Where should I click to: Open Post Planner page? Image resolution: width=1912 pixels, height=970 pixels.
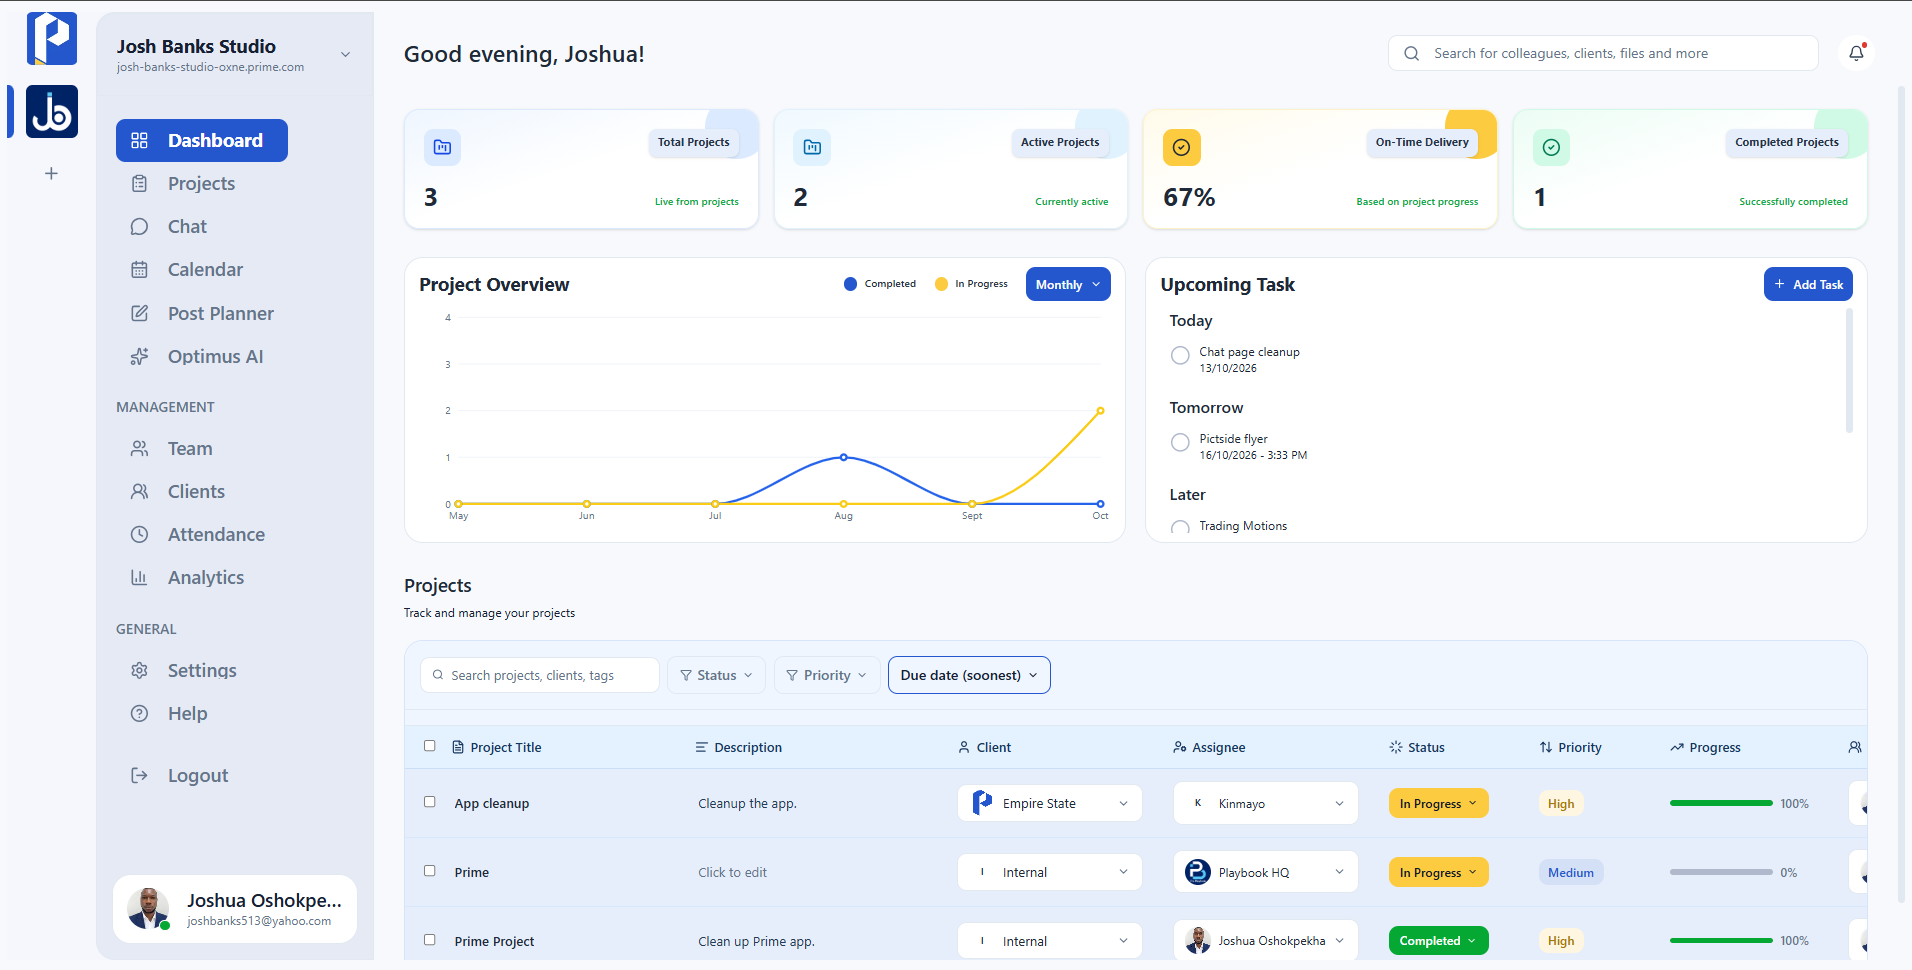coord(221,314)
